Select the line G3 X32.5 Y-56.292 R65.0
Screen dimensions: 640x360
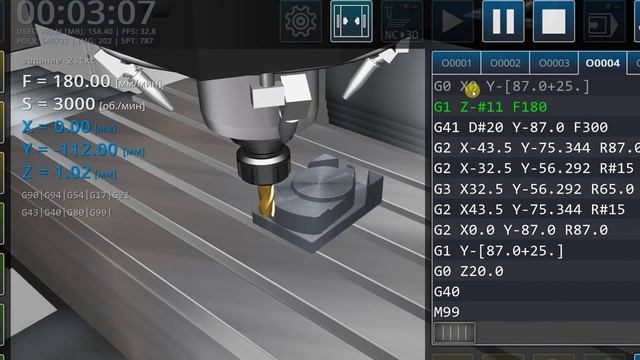click(x=536, y=189)
